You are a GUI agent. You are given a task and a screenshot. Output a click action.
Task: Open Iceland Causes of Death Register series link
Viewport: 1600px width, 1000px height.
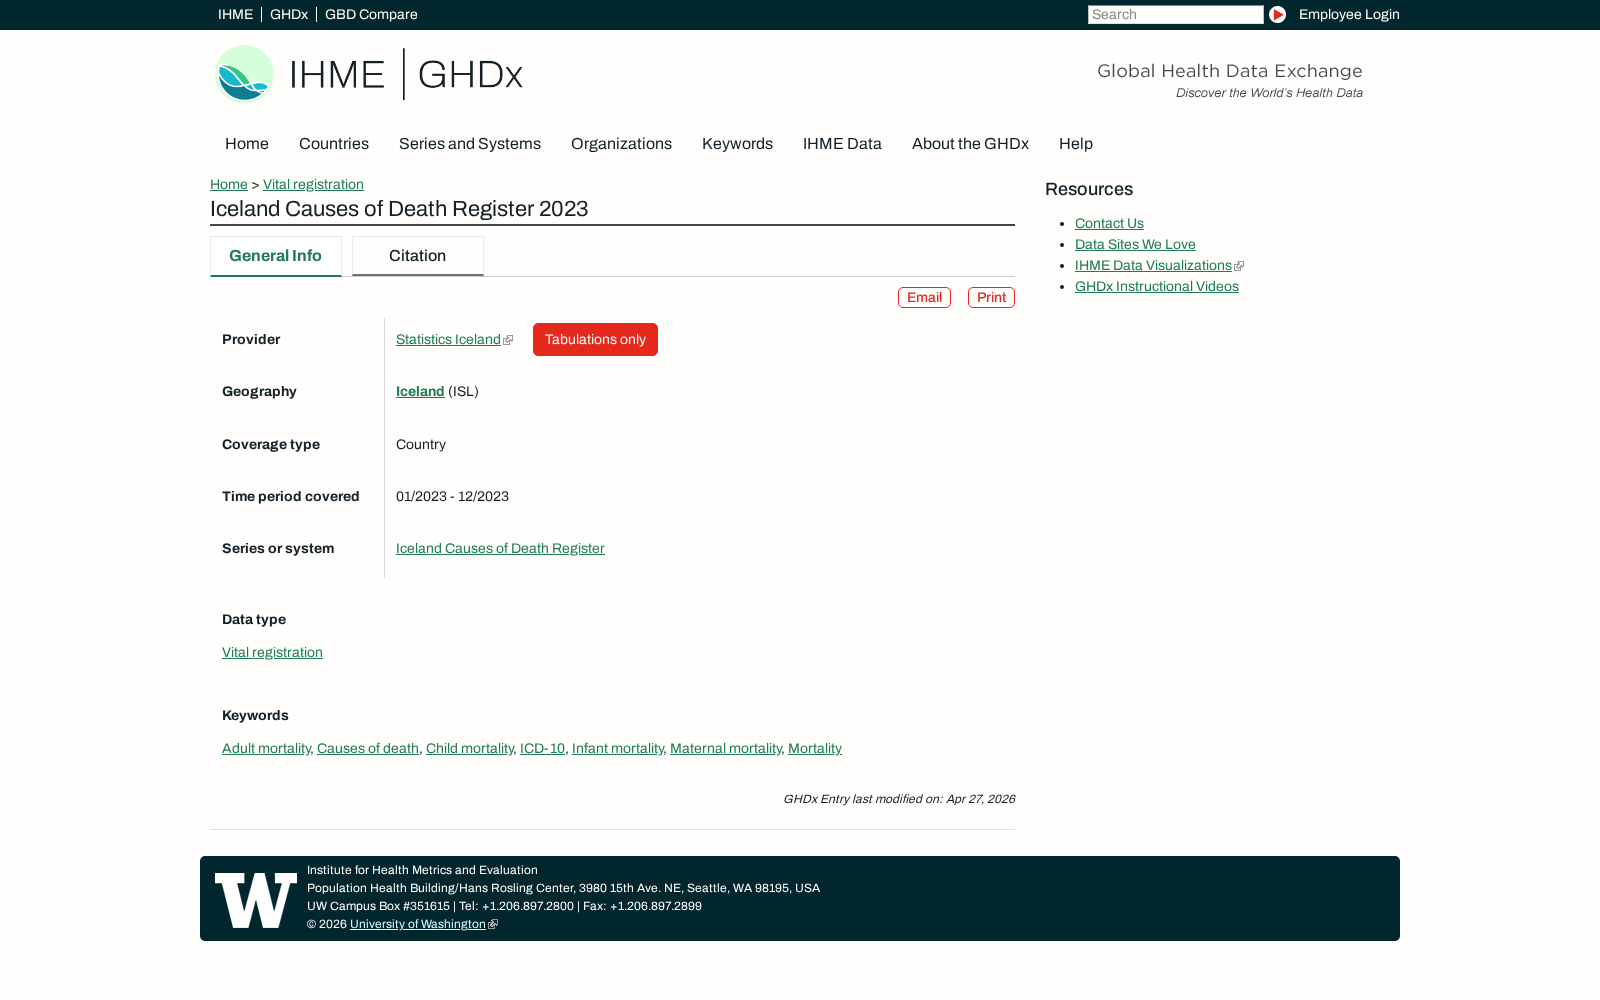click(500, 549)
